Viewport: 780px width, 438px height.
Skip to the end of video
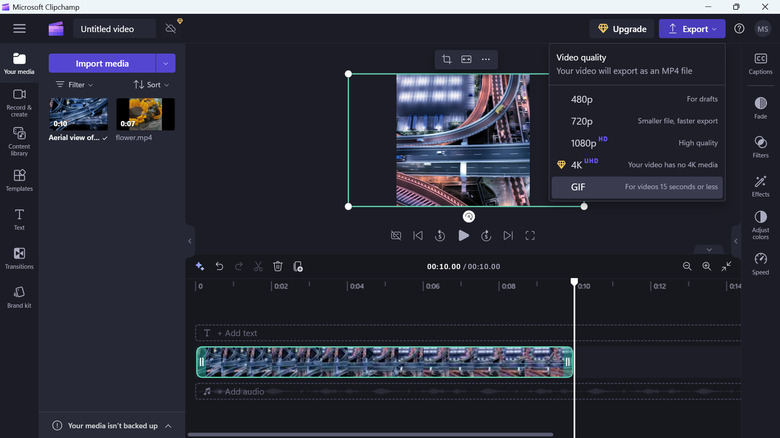508,235
